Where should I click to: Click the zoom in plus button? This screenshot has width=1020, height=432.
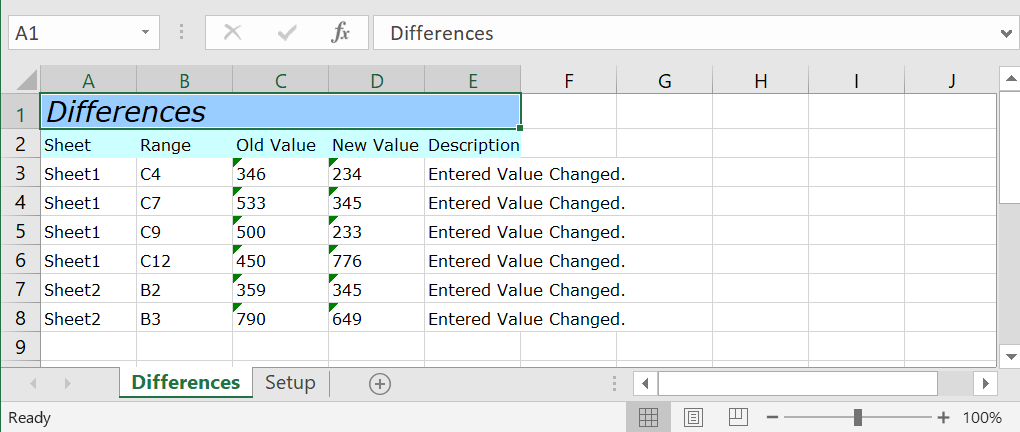point(943,417)
